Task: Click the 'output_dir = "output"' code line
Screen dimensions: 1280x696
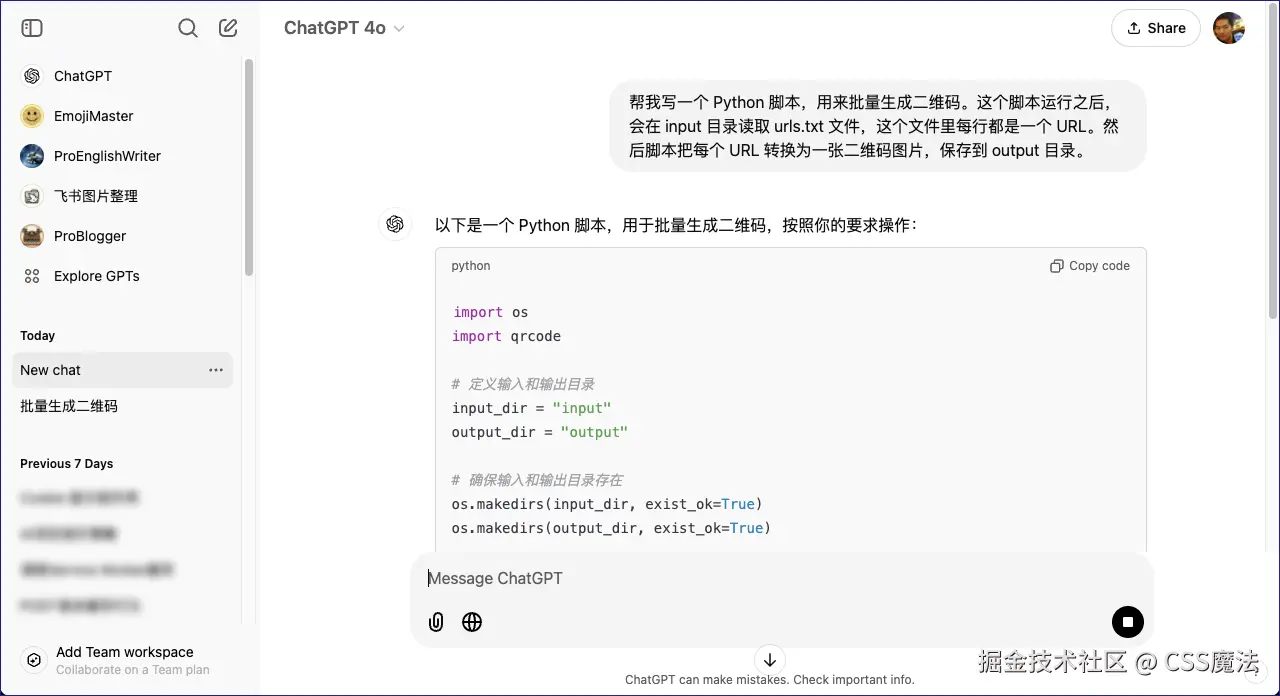Action: point(540,432)
